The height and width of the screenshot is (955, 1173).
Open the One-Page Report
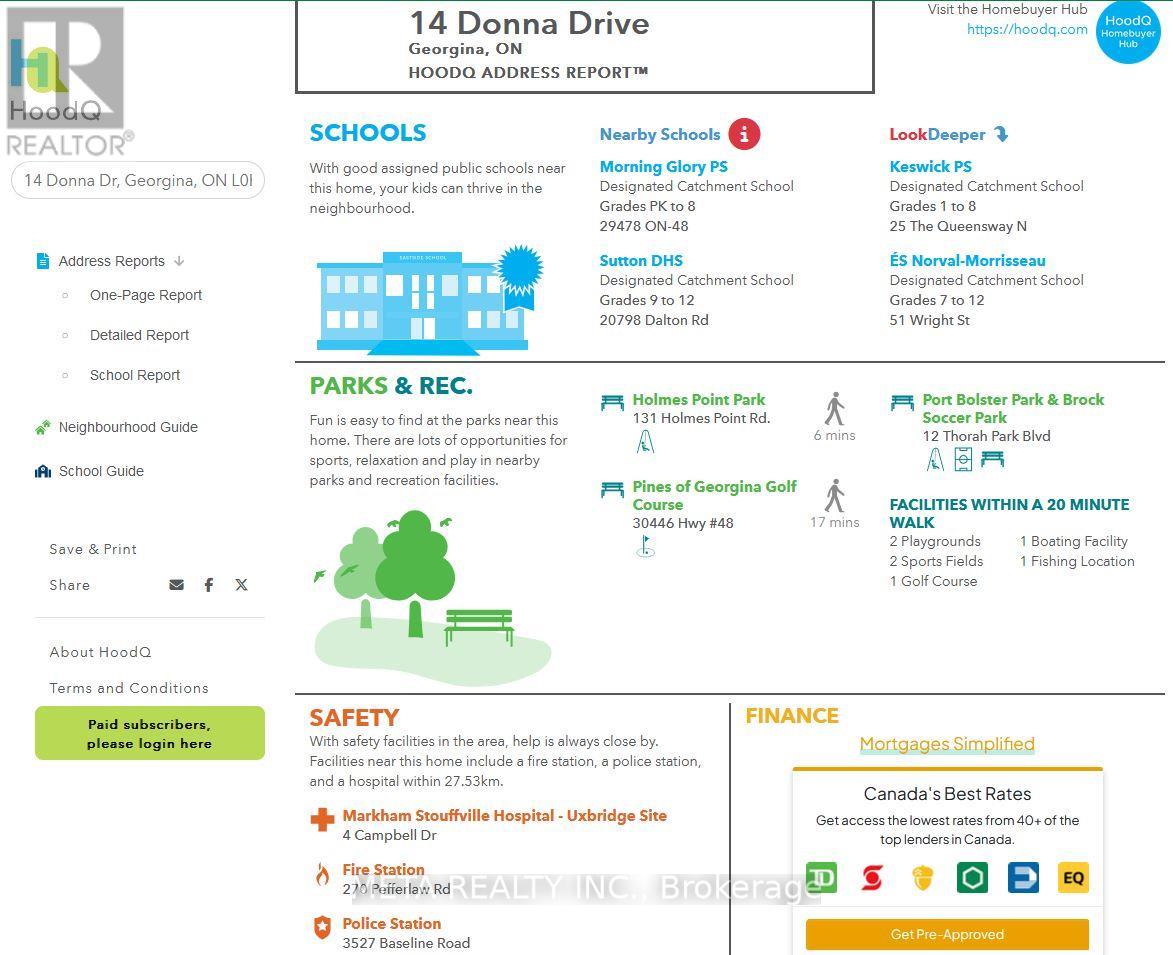pos(146,295)
